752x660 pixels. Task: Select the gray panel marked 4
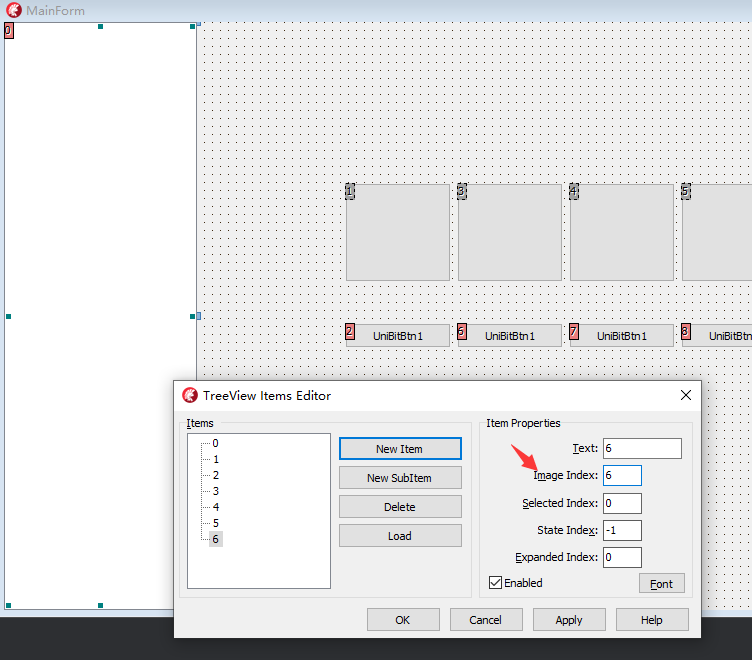(x=622, y=232)
